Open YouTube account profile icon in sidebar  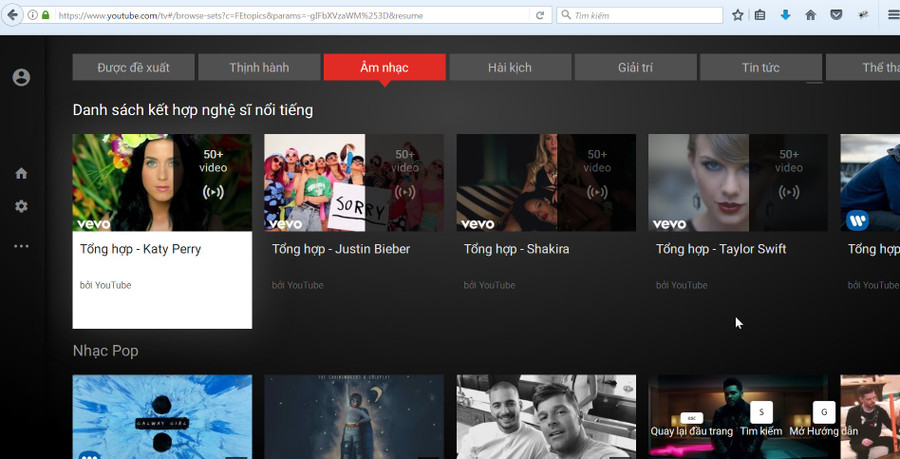(21, 77)
